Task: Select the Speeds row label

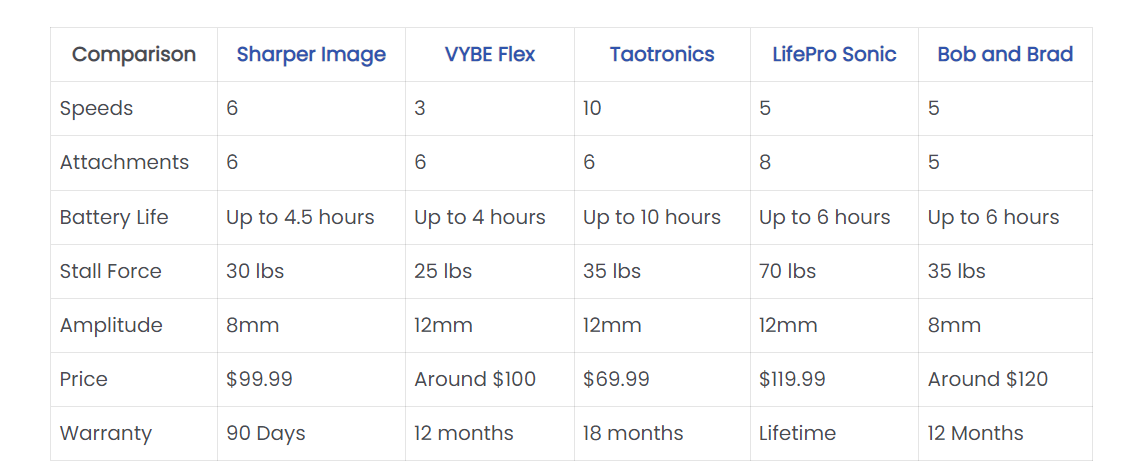Action: [97, 109]
